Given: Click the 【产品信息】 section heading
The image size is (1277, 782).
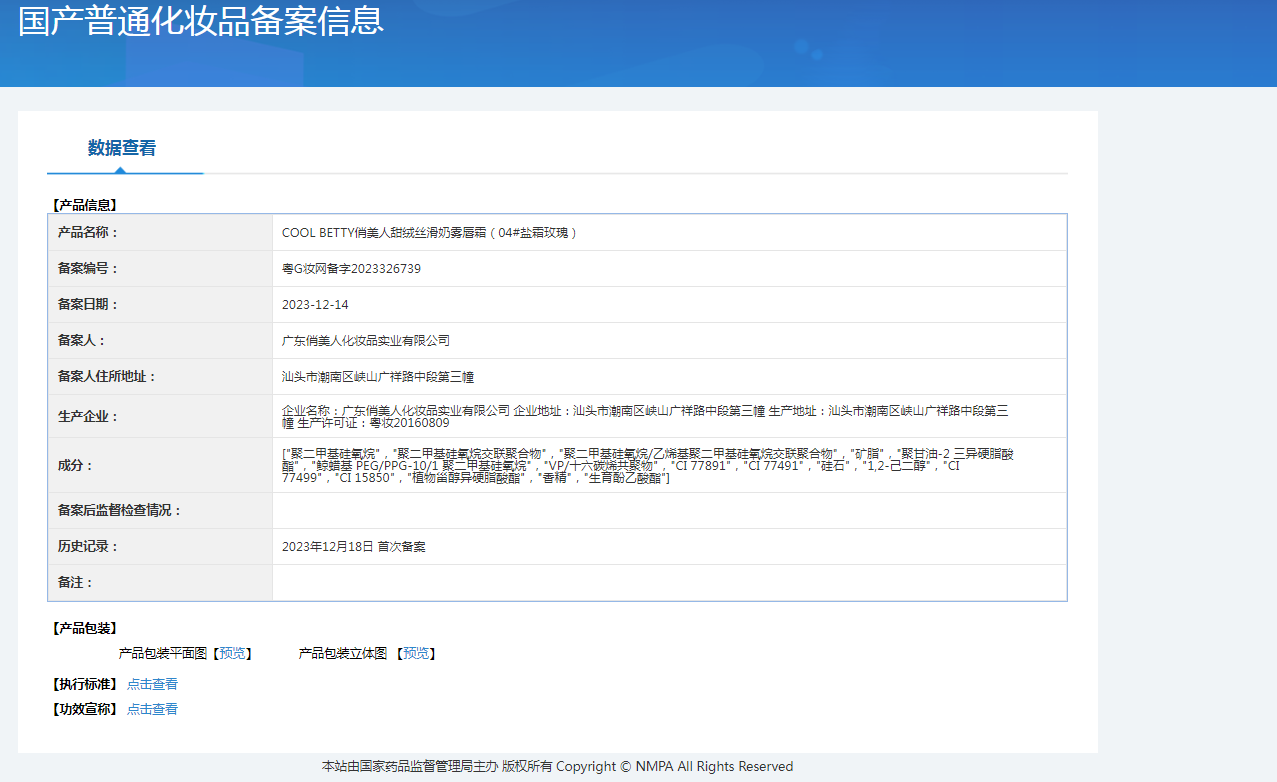Looking at the screenshot, I should (85, 205).
